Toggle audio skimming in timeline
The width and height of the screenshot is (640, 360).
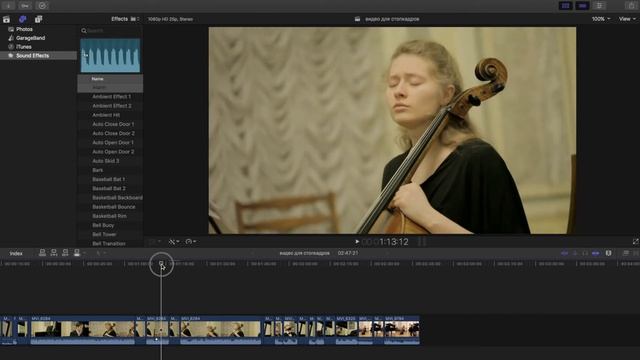click(x=575, y=253)
